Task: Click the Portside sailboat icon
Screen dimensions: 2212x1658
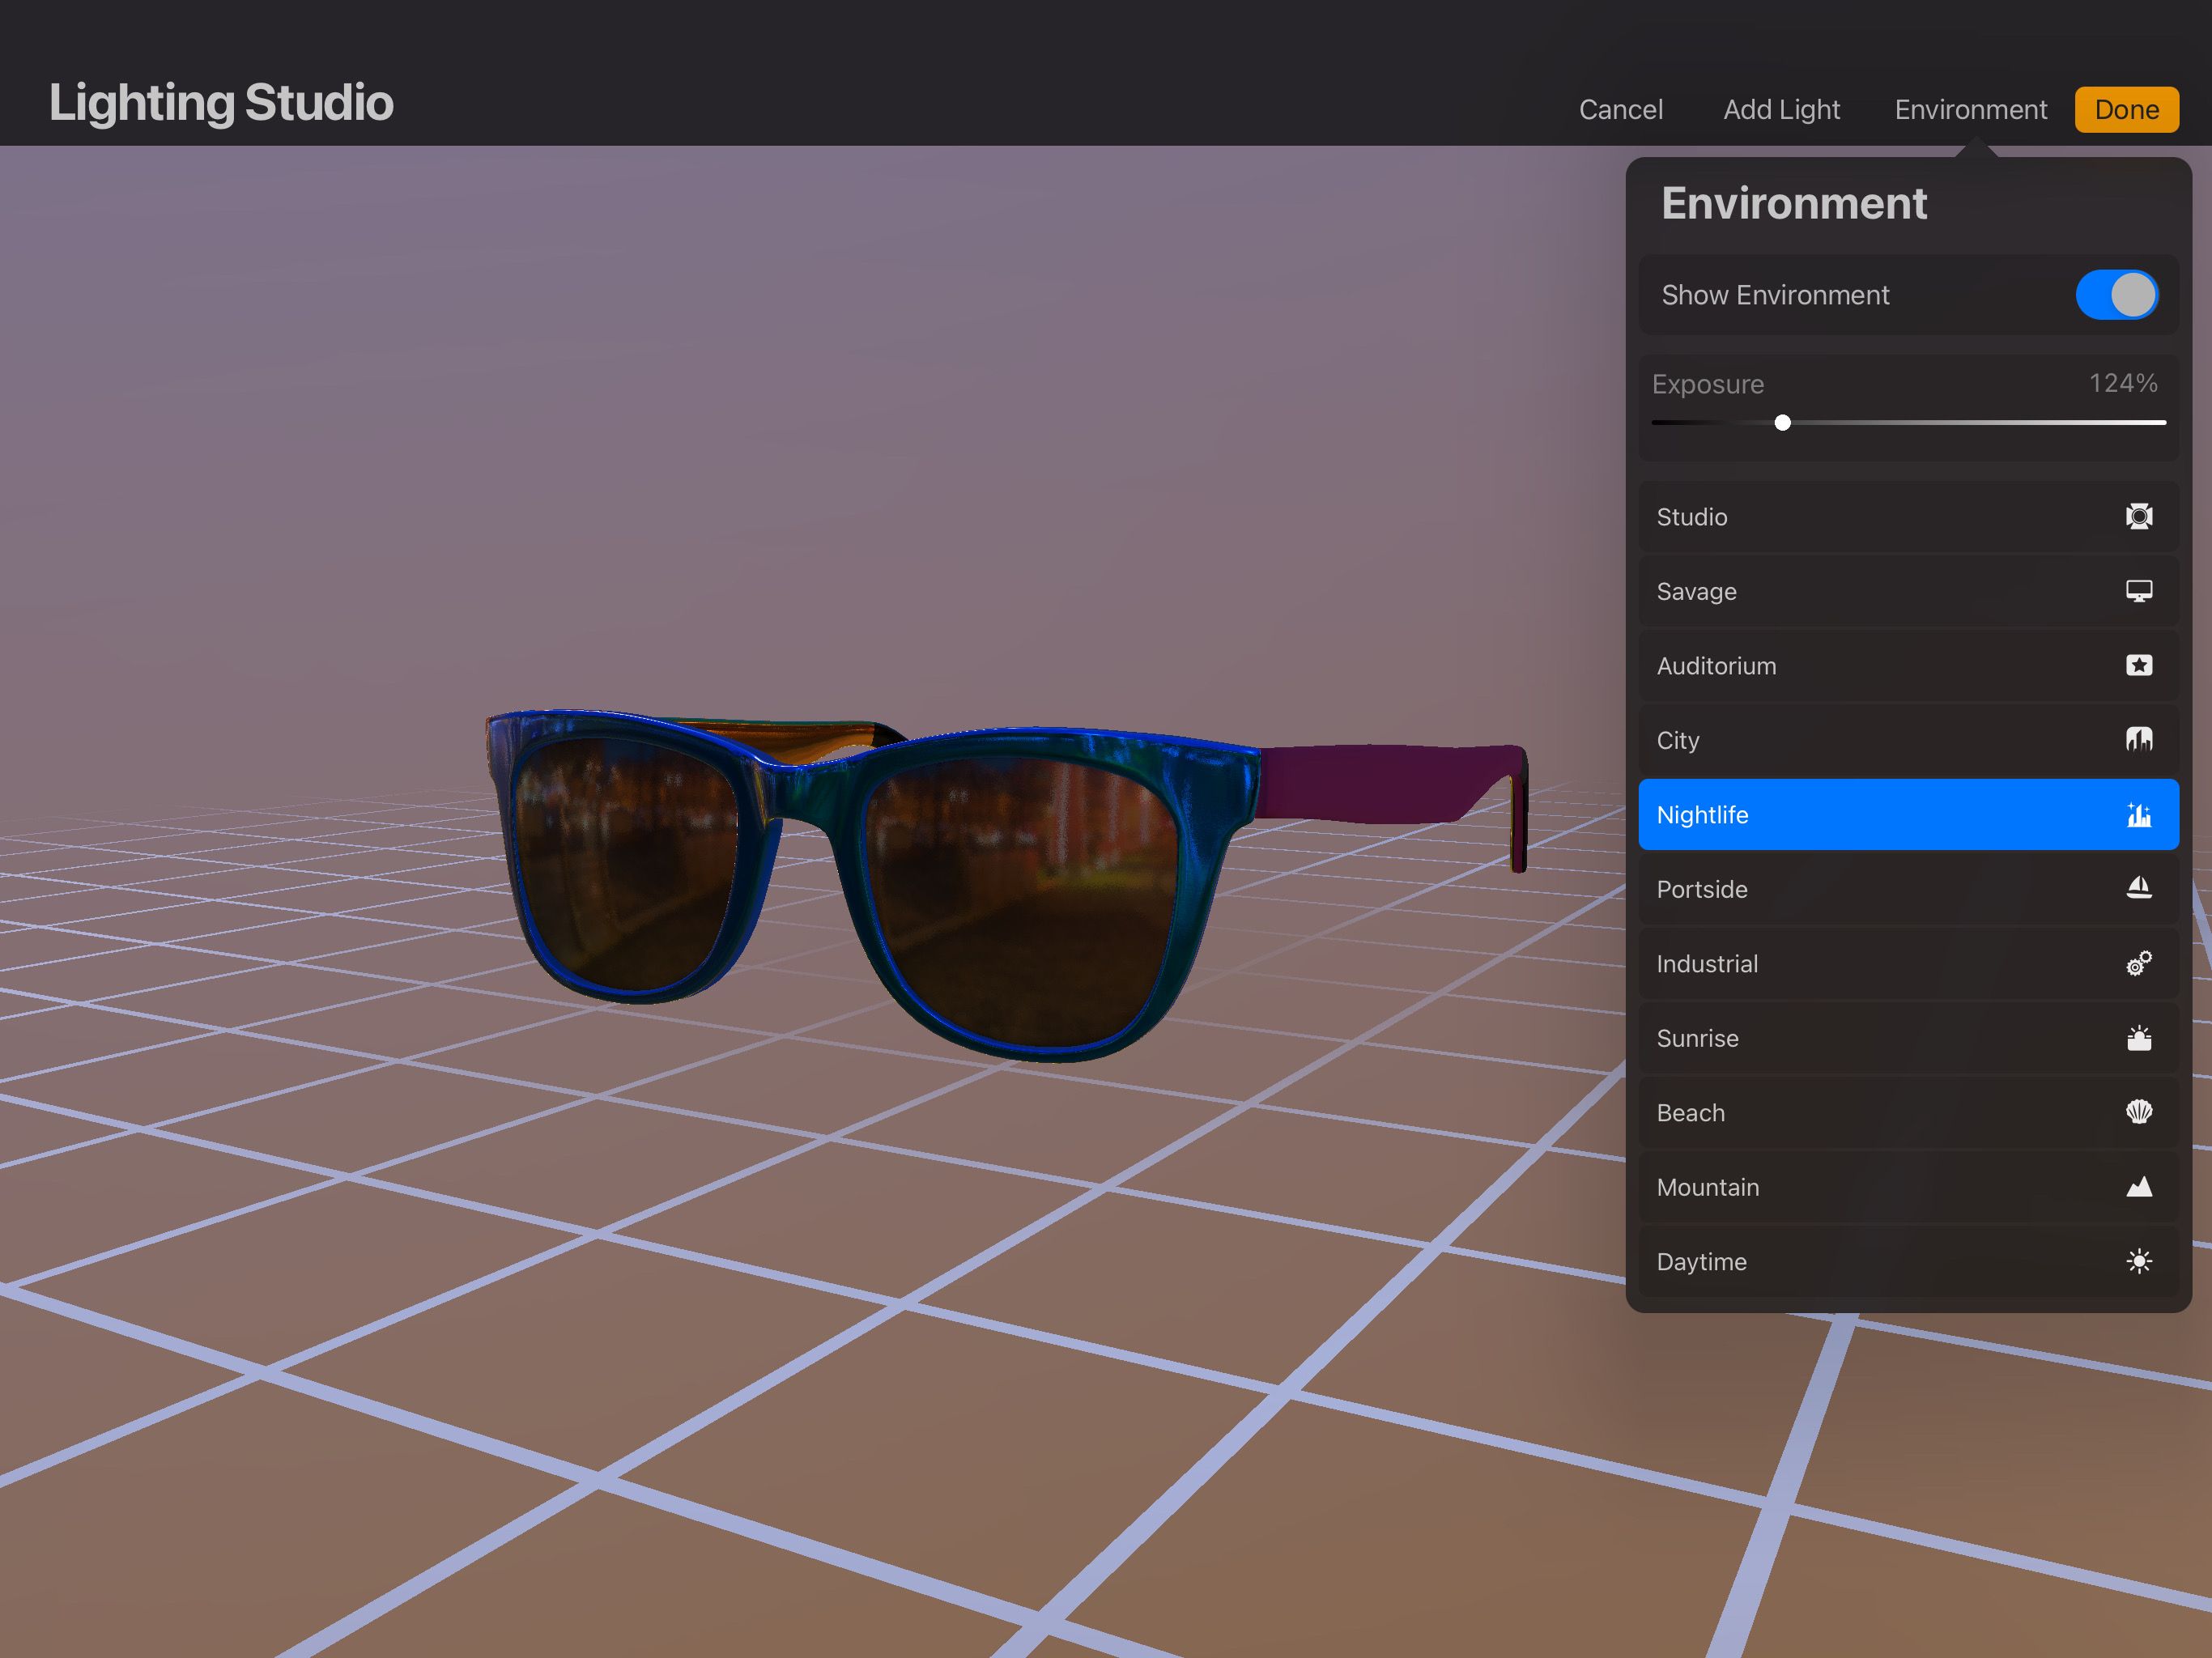Action: click(x=2139, y=888)
